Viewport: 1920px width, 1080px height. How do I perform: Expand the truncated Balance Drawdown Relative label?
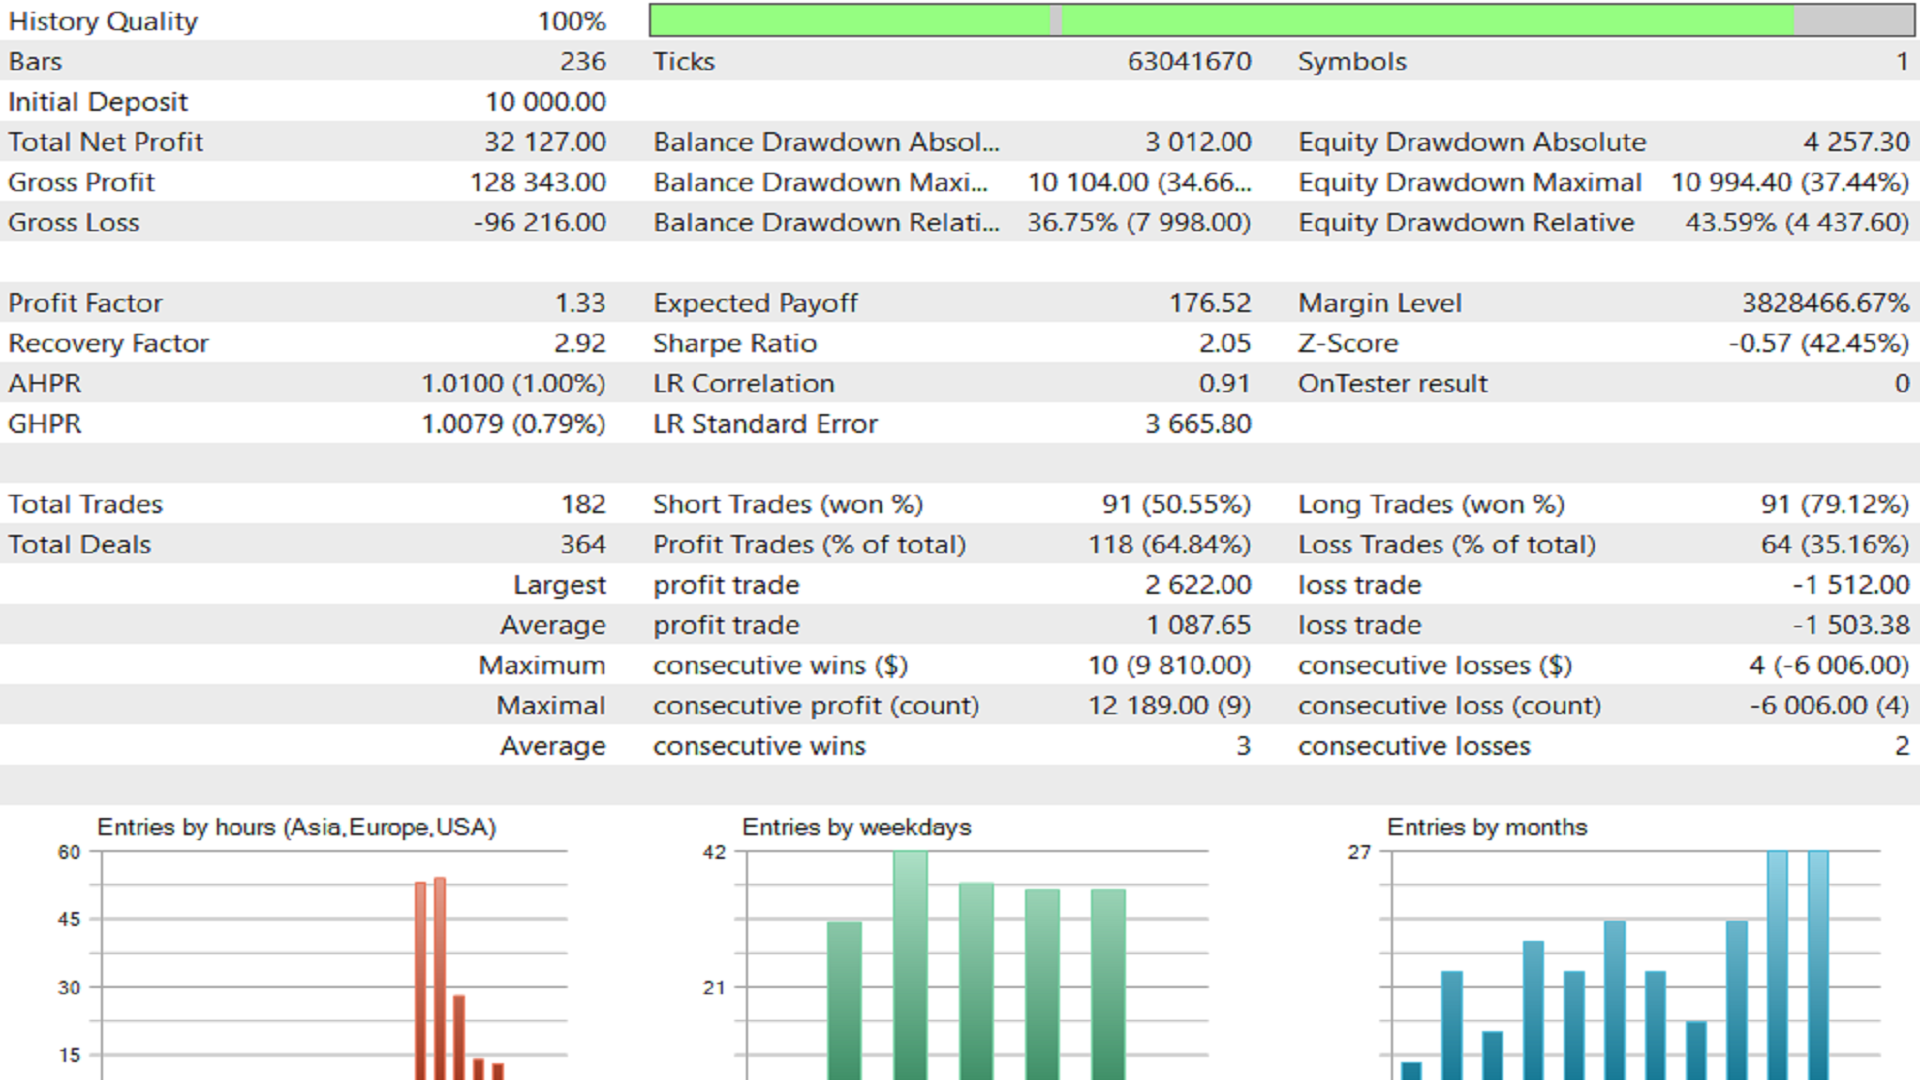coord(826,222)
